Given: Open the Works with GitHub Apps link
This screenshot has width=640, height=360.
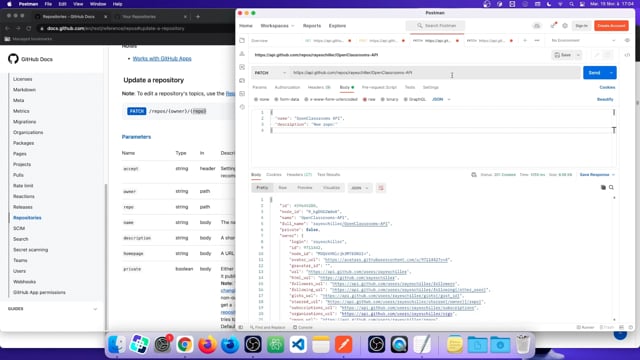Looking at the screenshot, I should (x=162, y=58).
